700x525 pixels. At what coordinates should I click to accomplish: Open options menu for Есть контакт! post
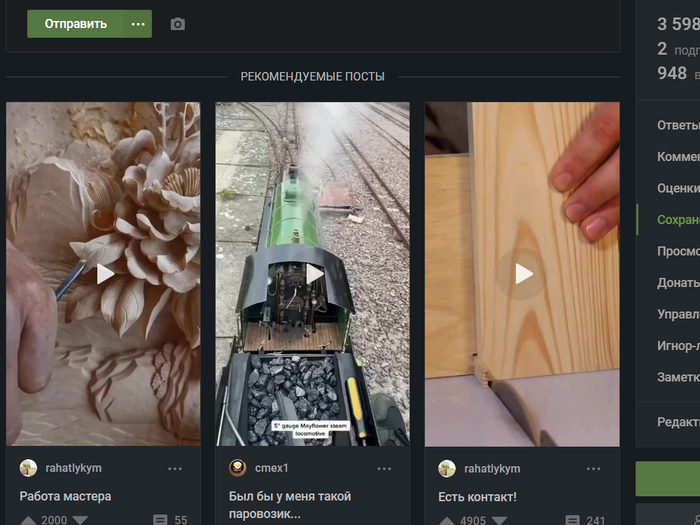pyautogui.click(x=593, y=469)
